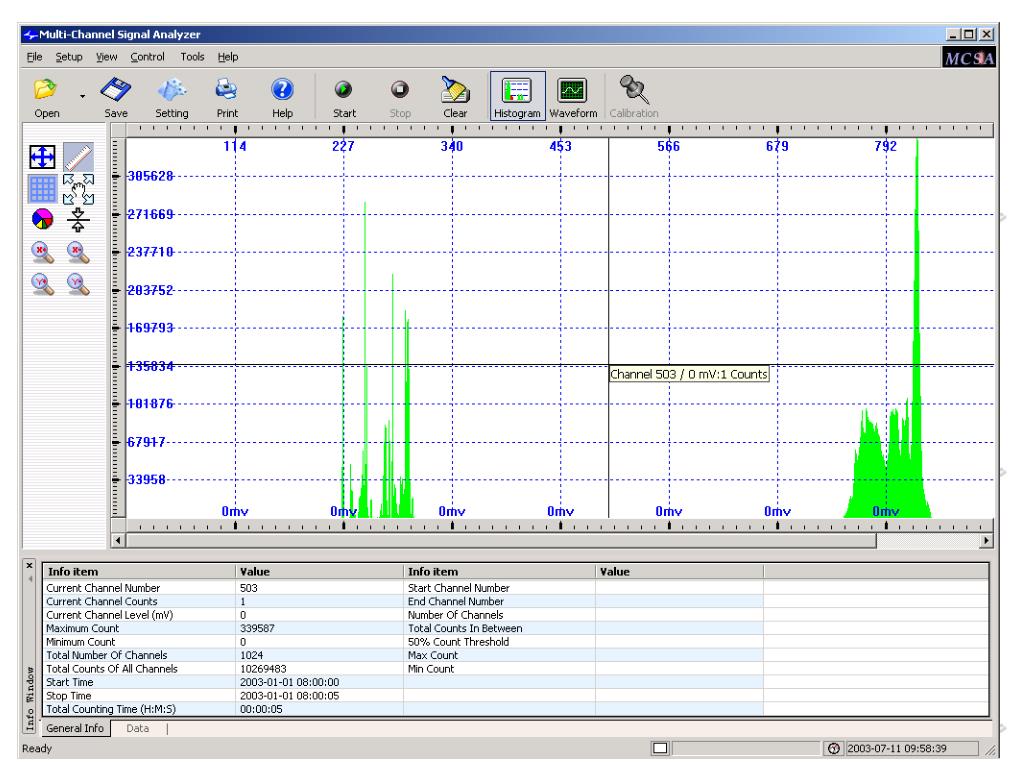Close the Info Window panel
The image size is (1024, 768).
(x=29, y=566)
